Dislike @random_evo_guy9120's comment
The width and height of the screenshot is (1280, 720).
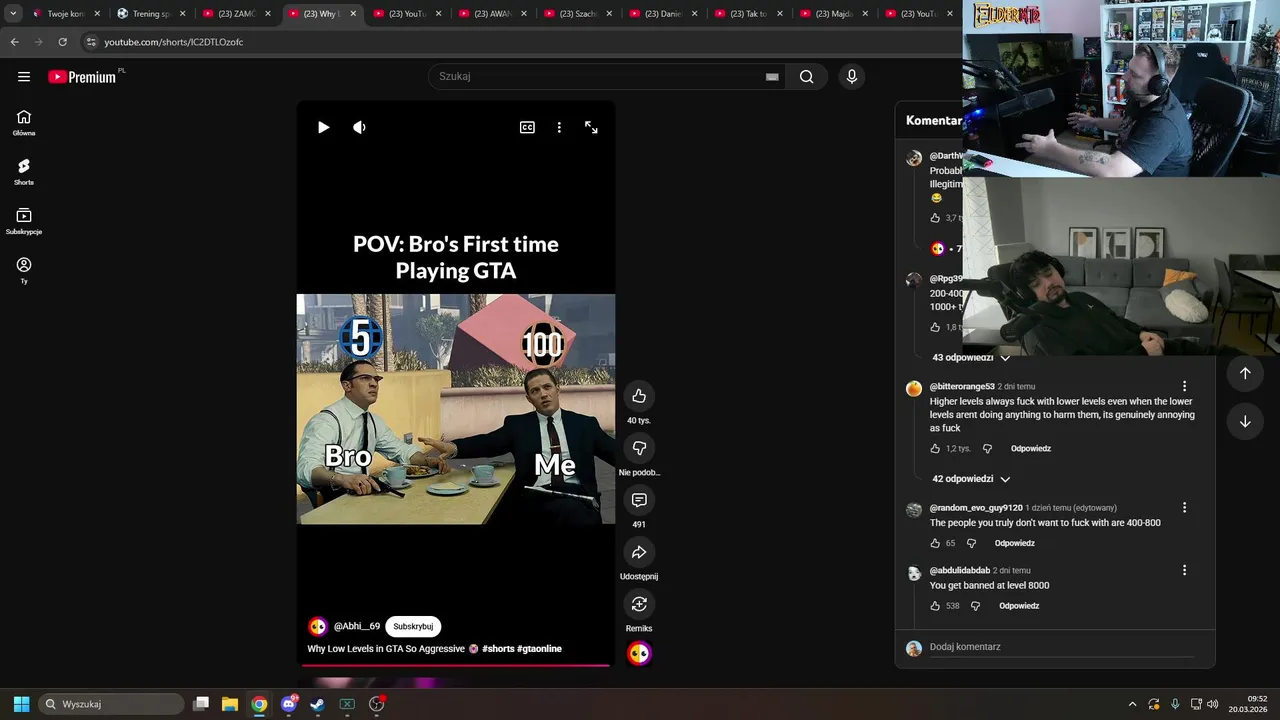[971, 543]
